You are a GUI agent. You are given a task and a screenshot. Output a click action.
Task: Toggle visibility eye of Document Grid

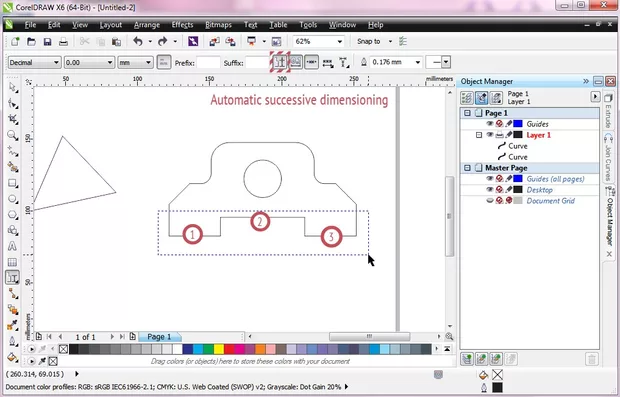[490, 200]
